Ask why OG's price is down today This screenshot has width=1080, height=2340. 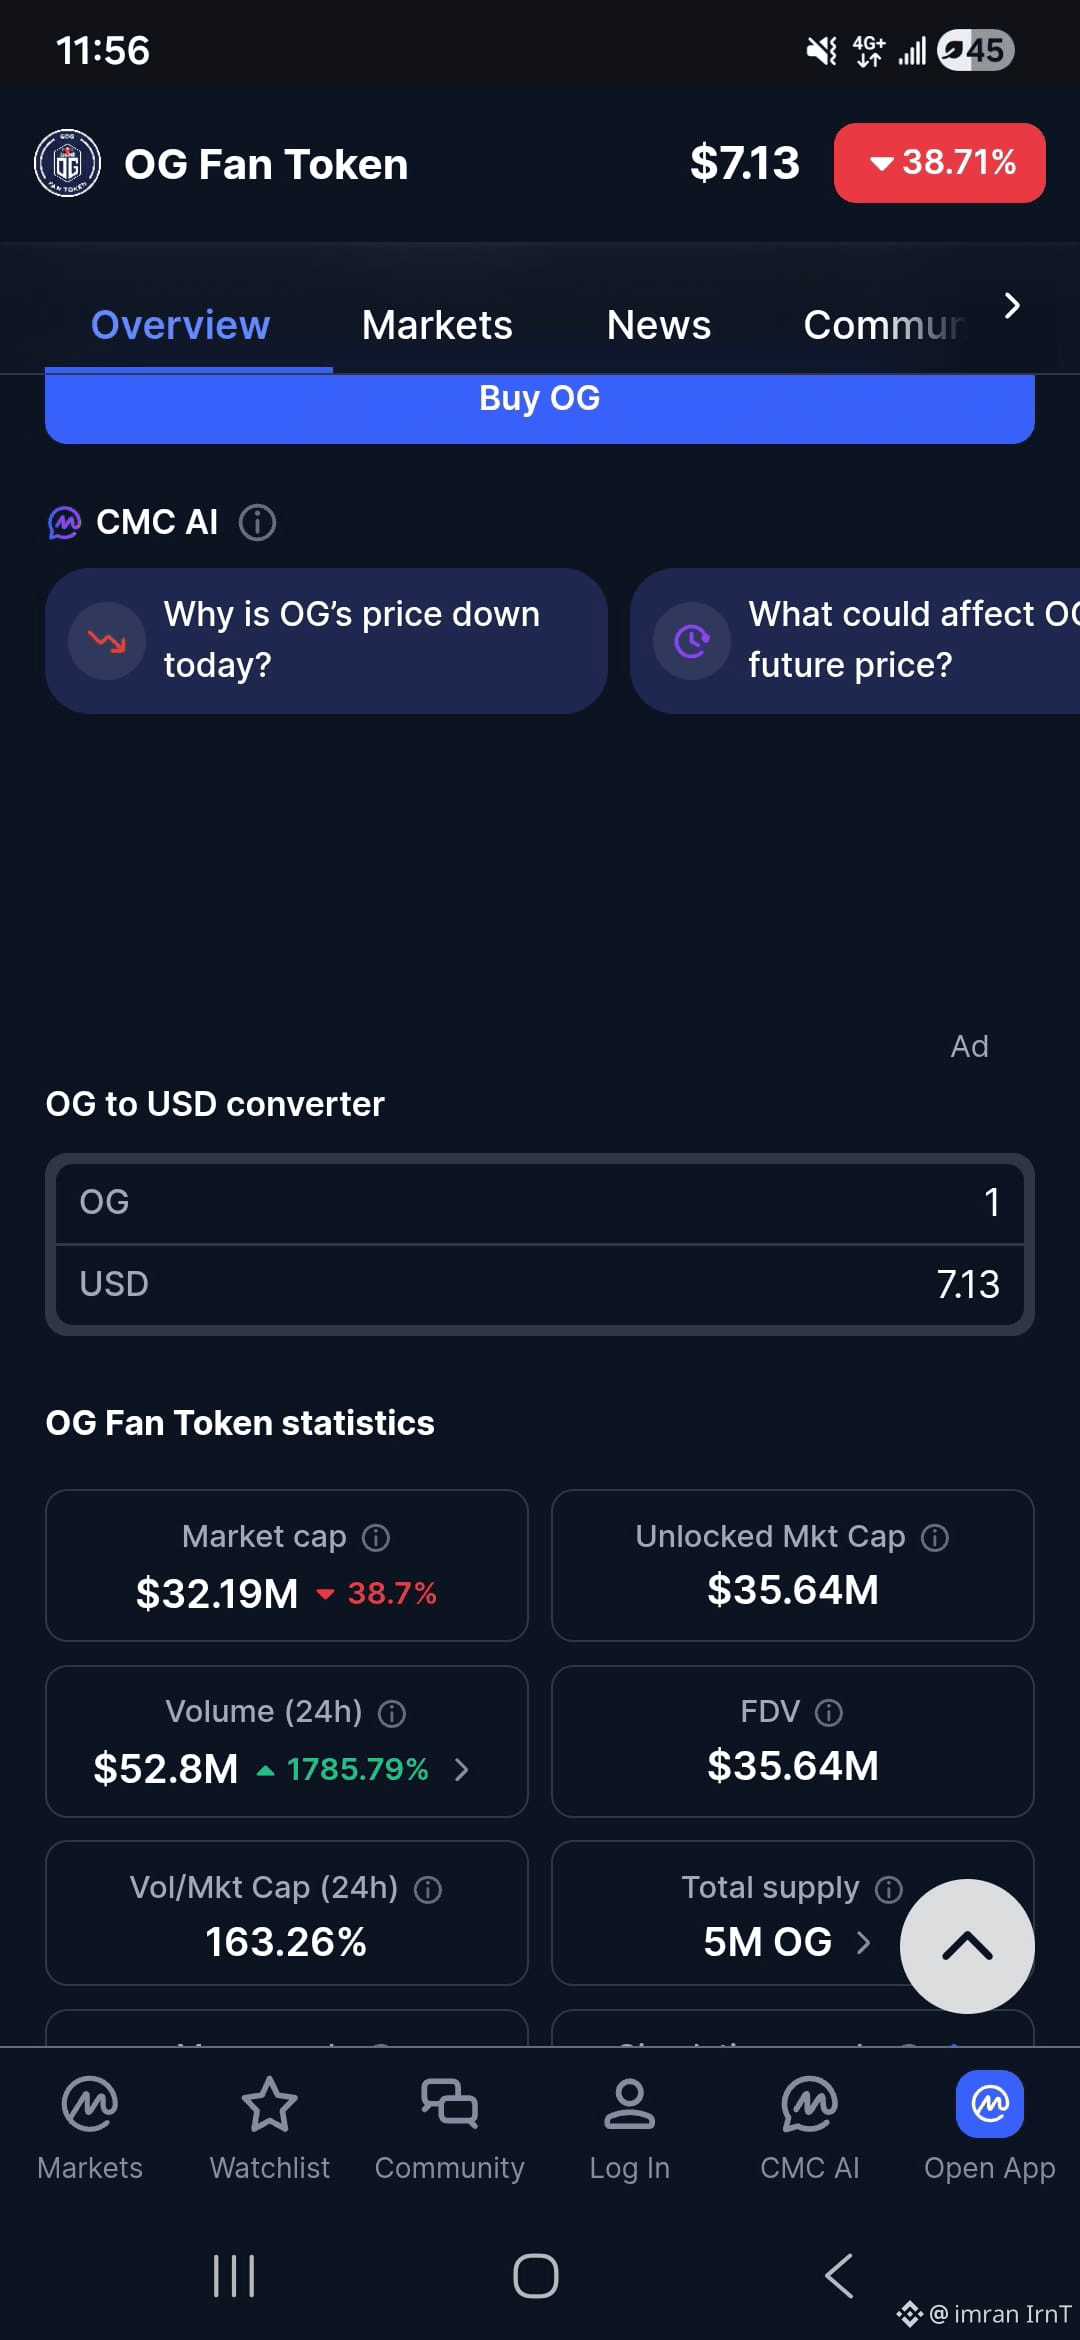point(326,640)
